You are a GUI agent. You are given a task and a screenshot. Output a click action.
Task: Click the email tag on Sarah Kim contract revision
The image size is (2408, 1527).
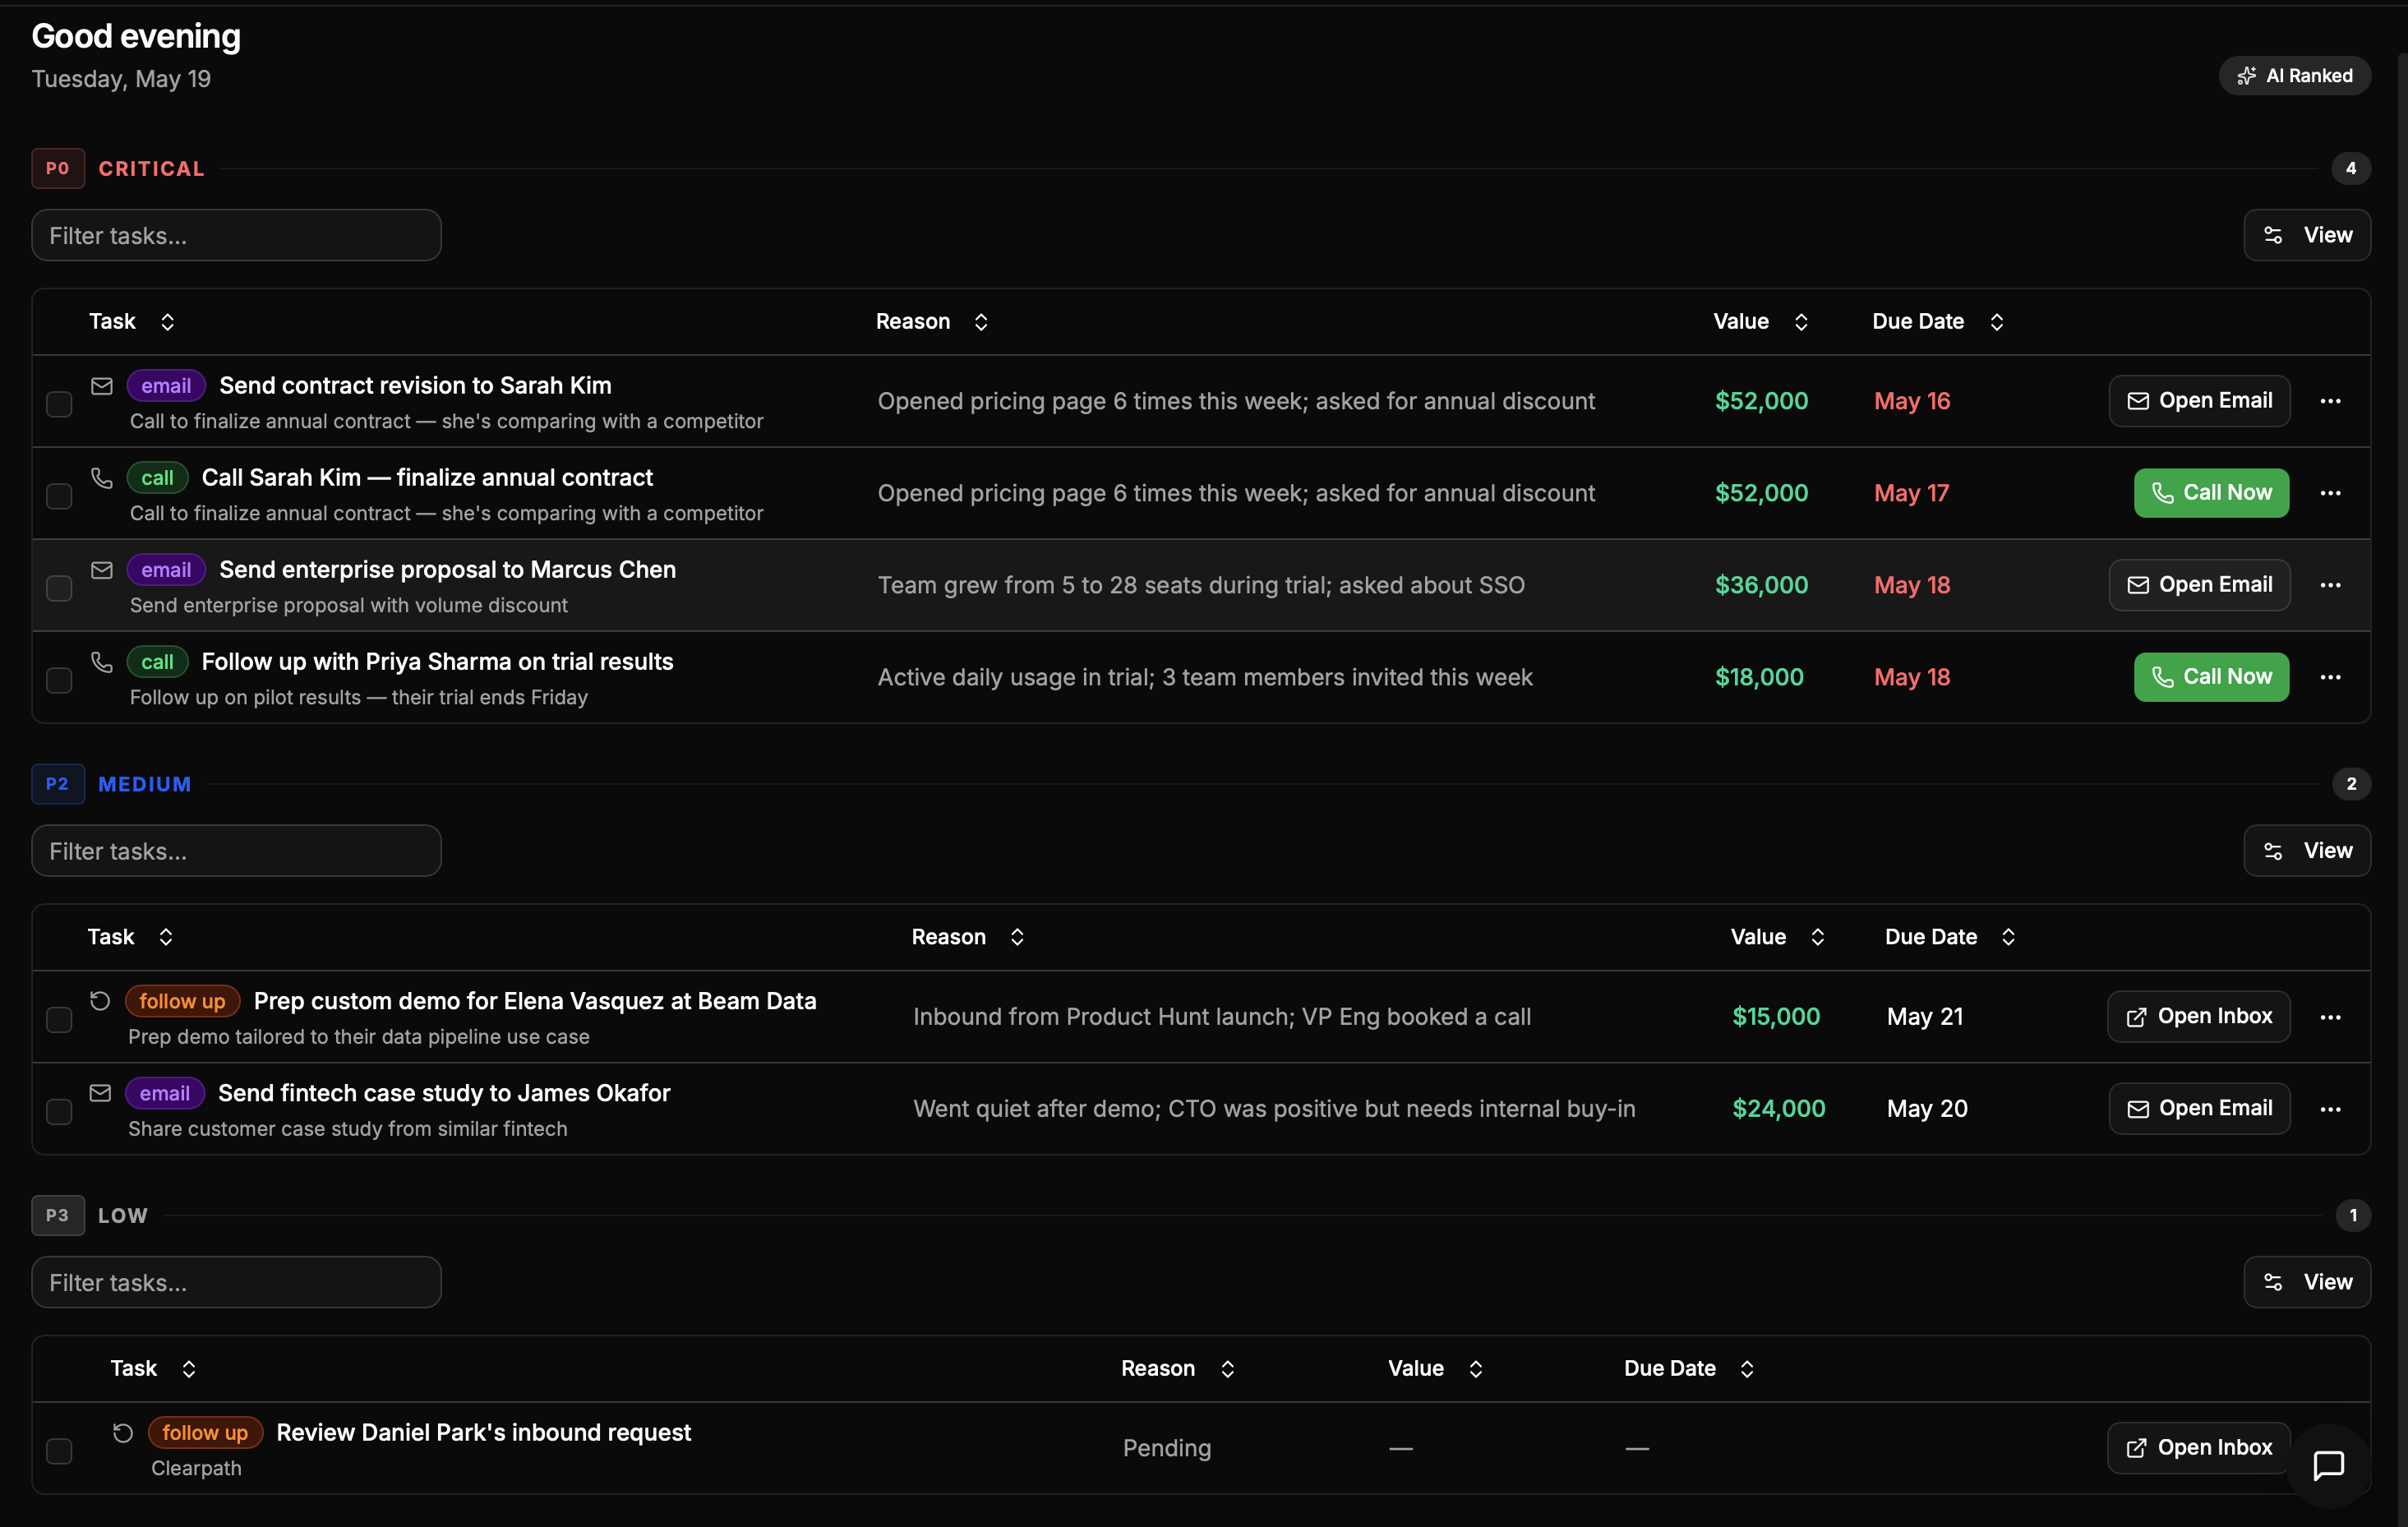(166, 386)
